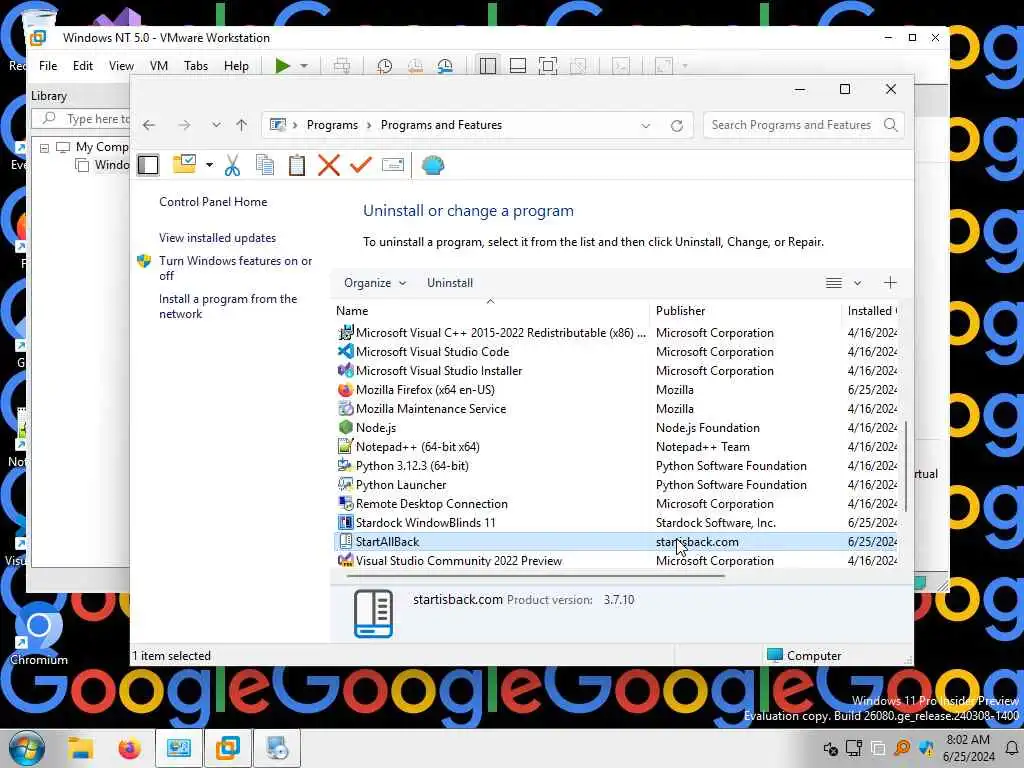Open Firefox from the taskbar
The width and height of the screenshot is (1024, 768).
coord(129,748)
